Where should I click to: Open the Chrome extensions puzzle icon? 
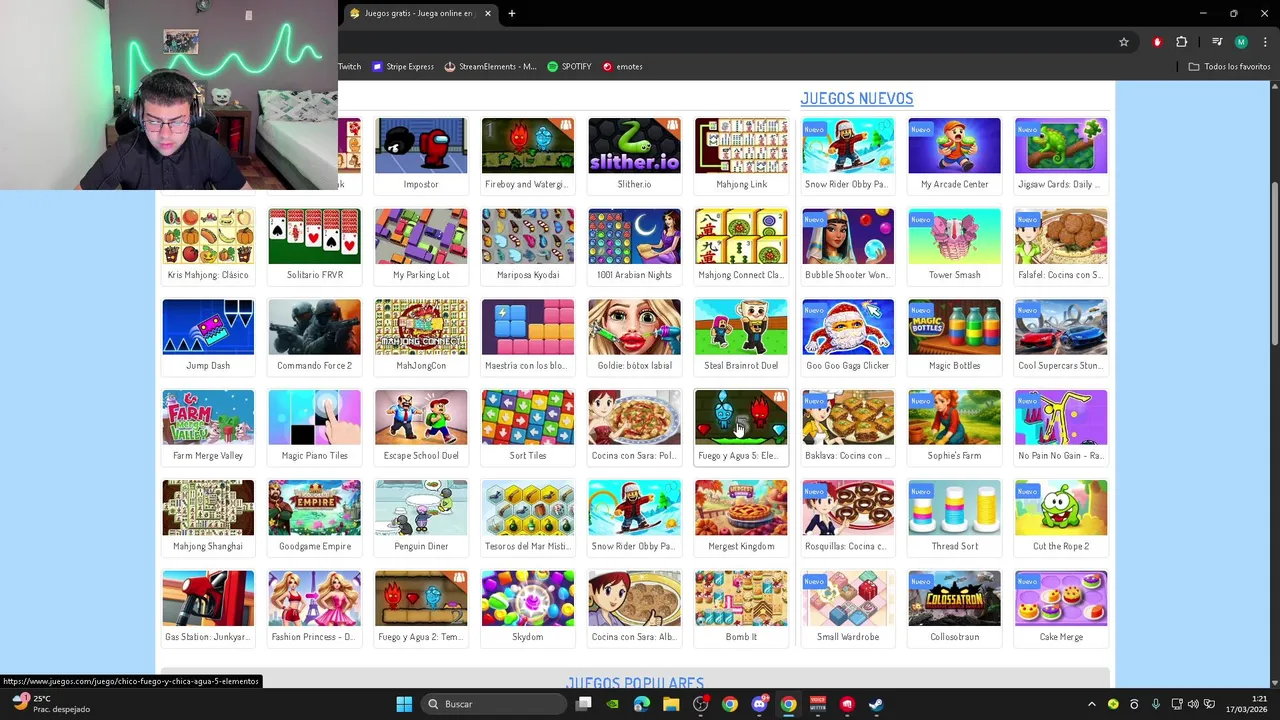pos(1182,42)
